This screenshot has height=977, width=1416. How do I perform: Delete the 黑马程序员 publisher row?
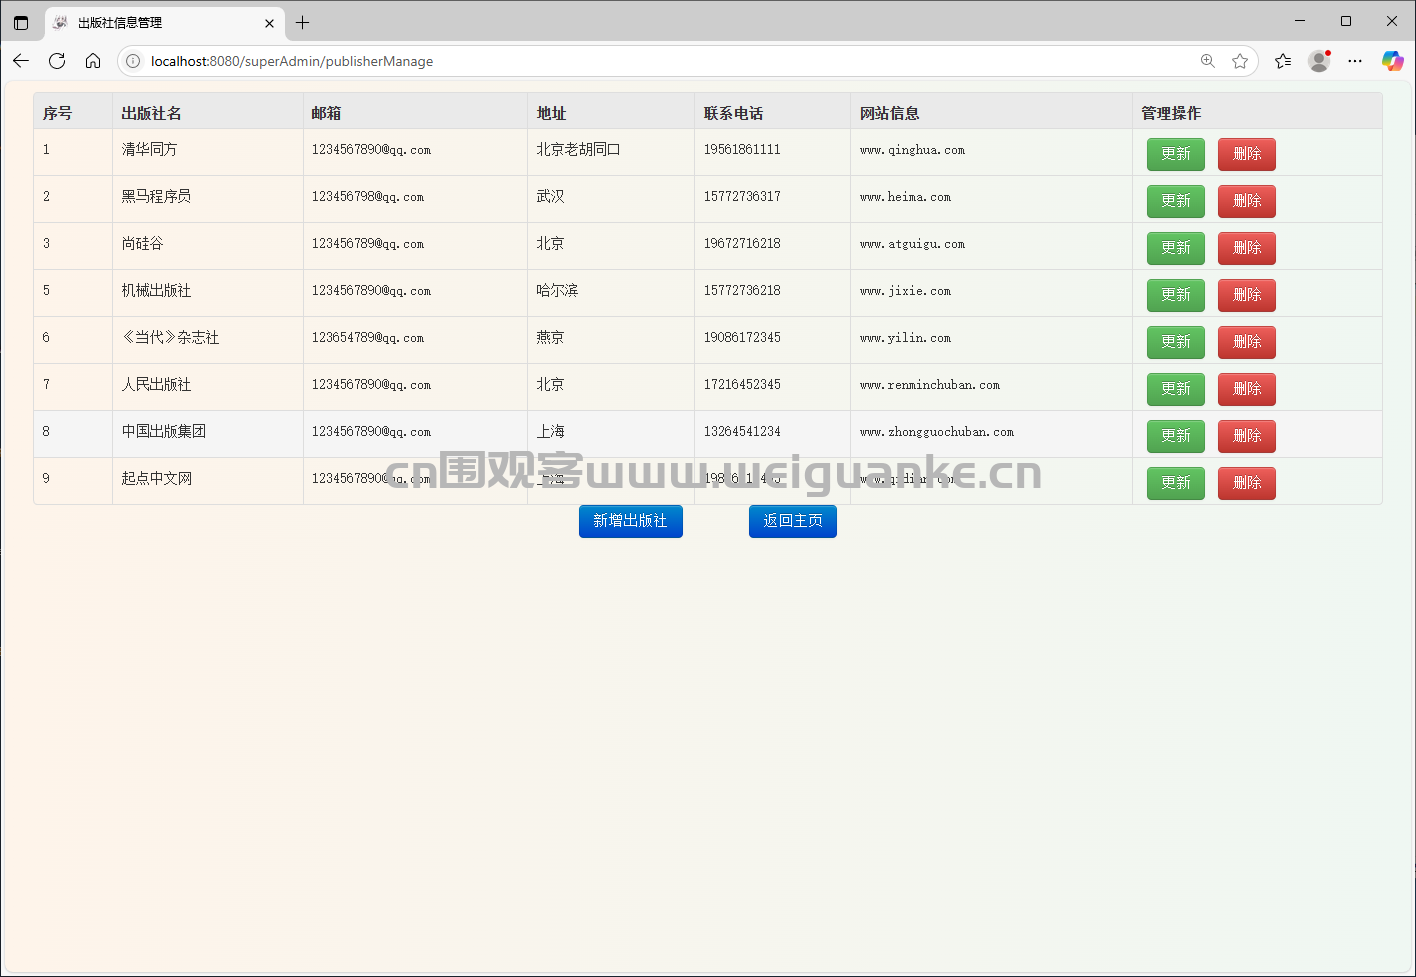pos(1246,201)
